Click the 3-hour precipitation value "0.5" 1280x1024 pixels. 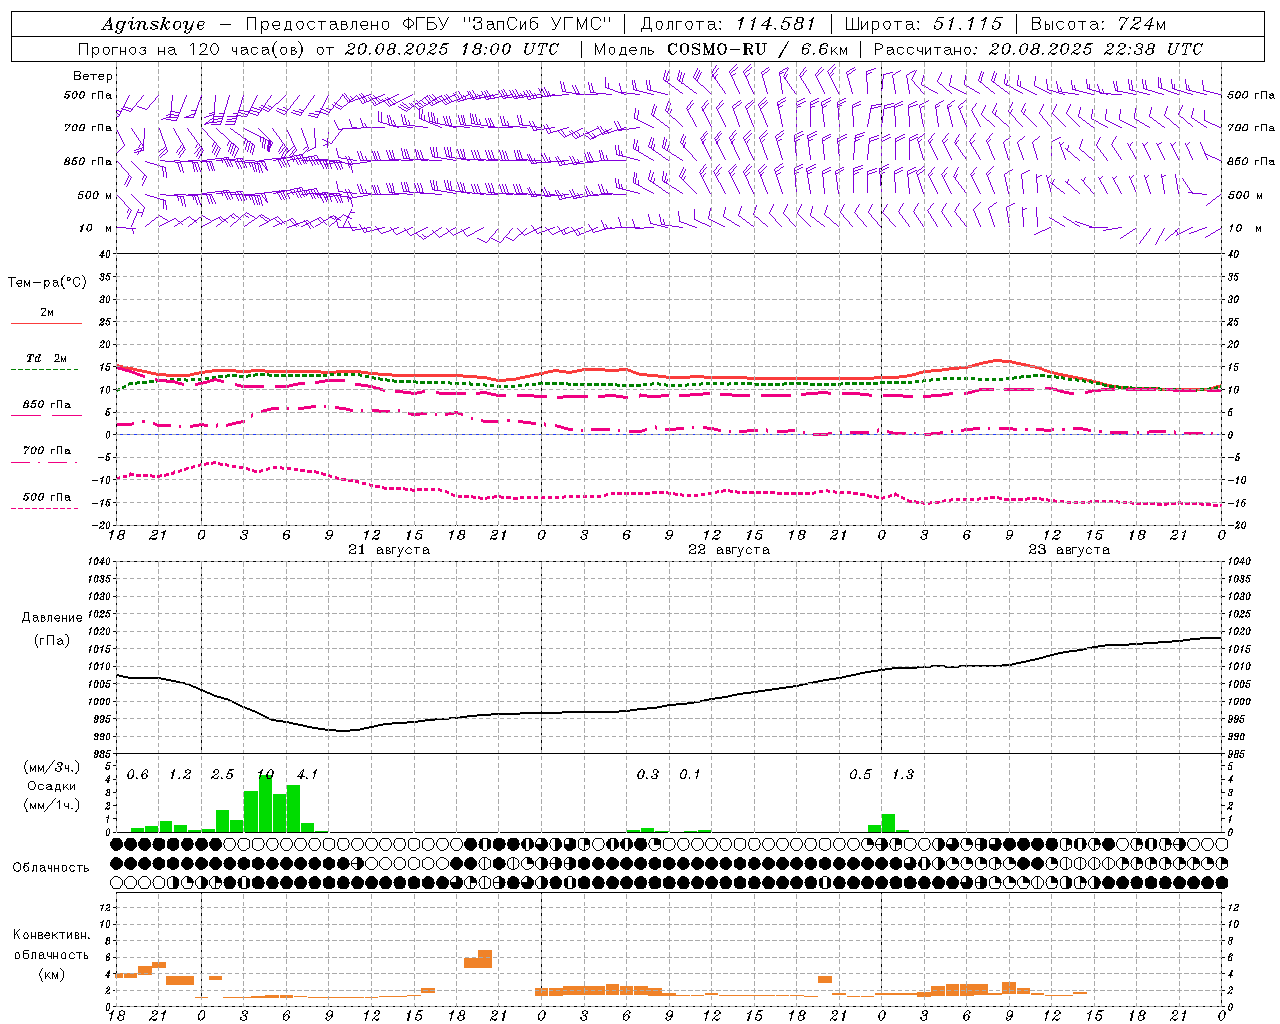(x=860, y=775)
